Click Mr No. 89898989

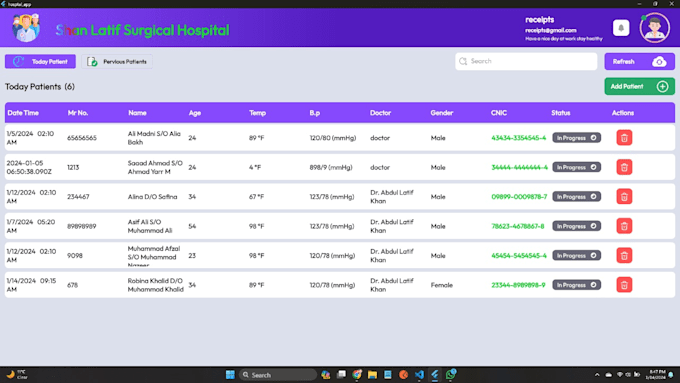coord(82,226)
